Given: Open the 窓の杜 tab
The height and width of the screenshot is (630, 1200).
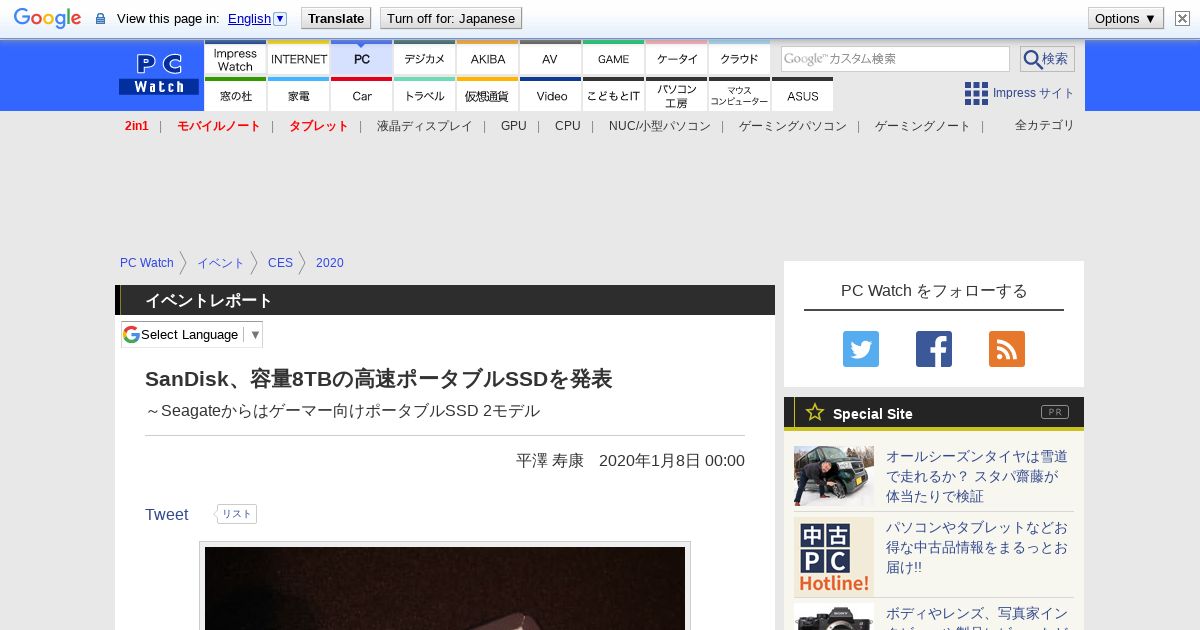Looking at the screenshot, I should [x=235, y=95].
